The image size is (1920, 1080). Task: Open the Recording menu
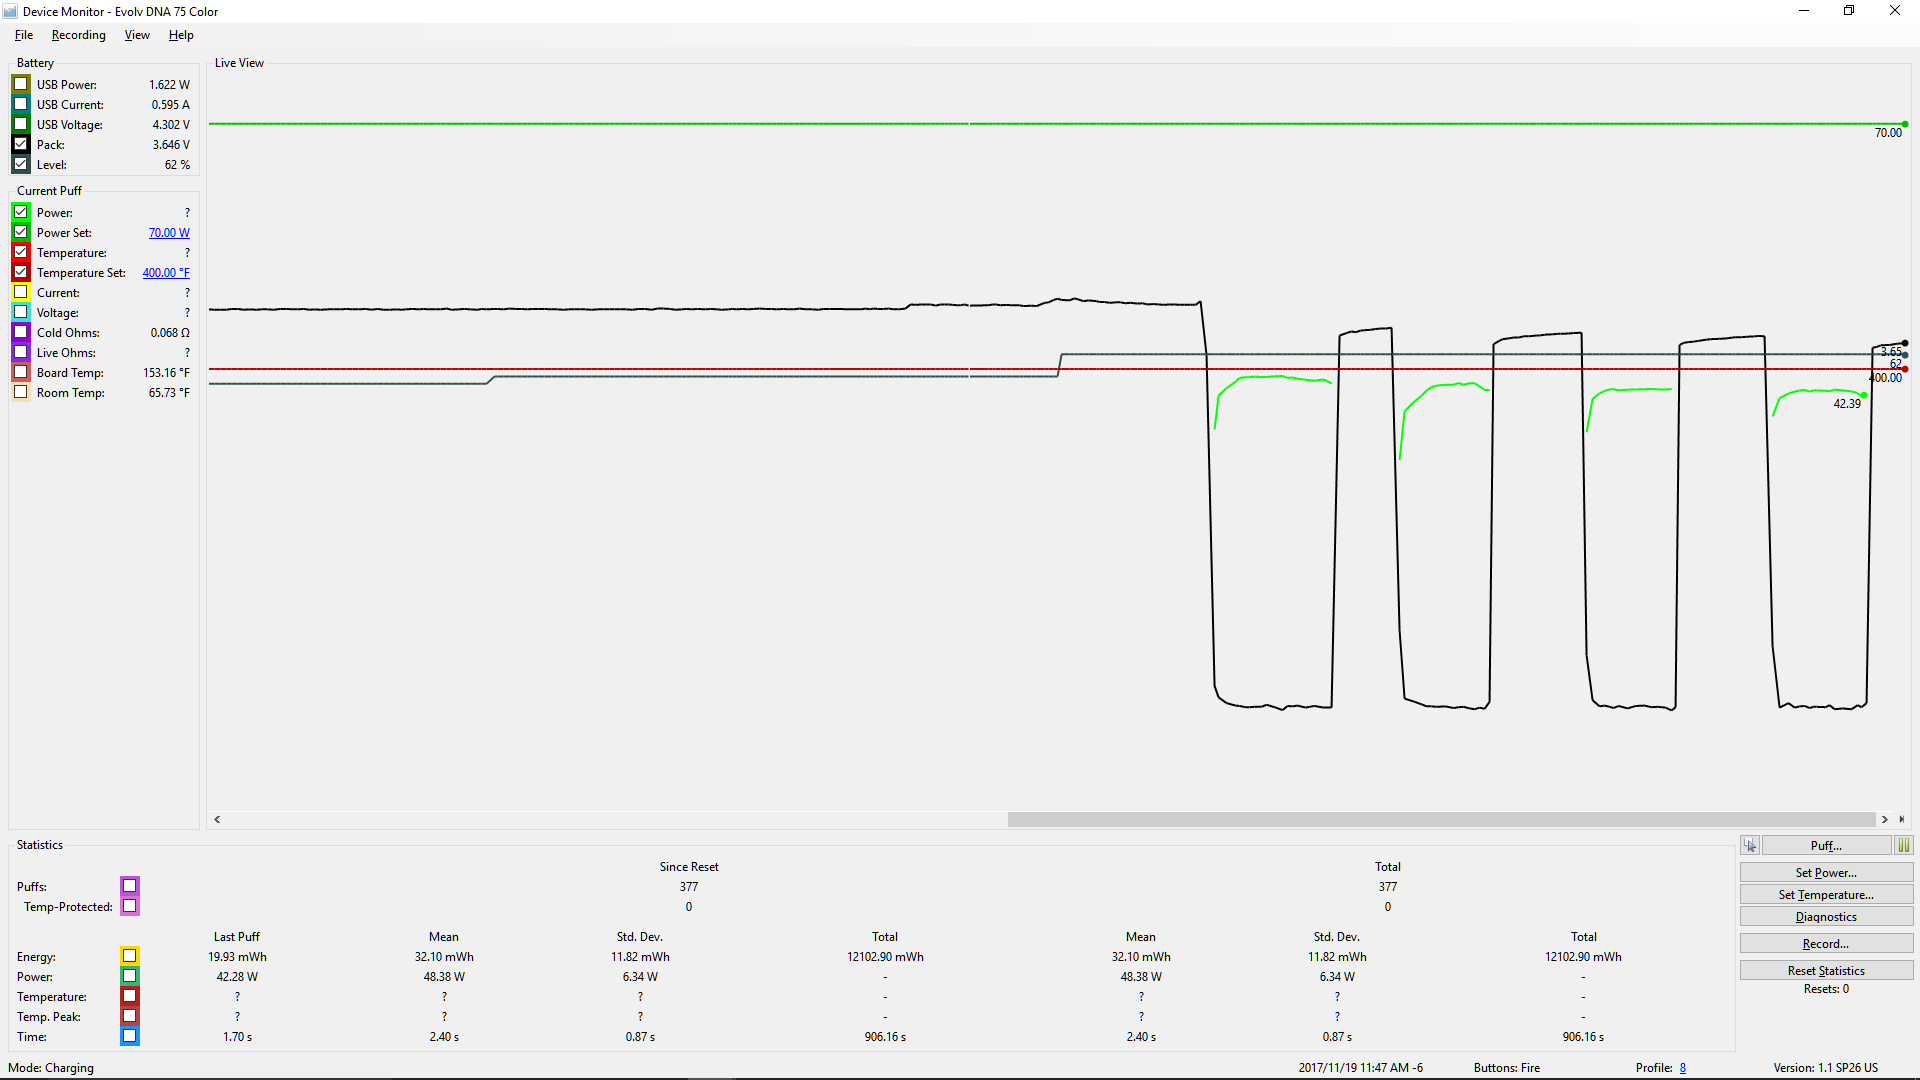pos(78,35)
